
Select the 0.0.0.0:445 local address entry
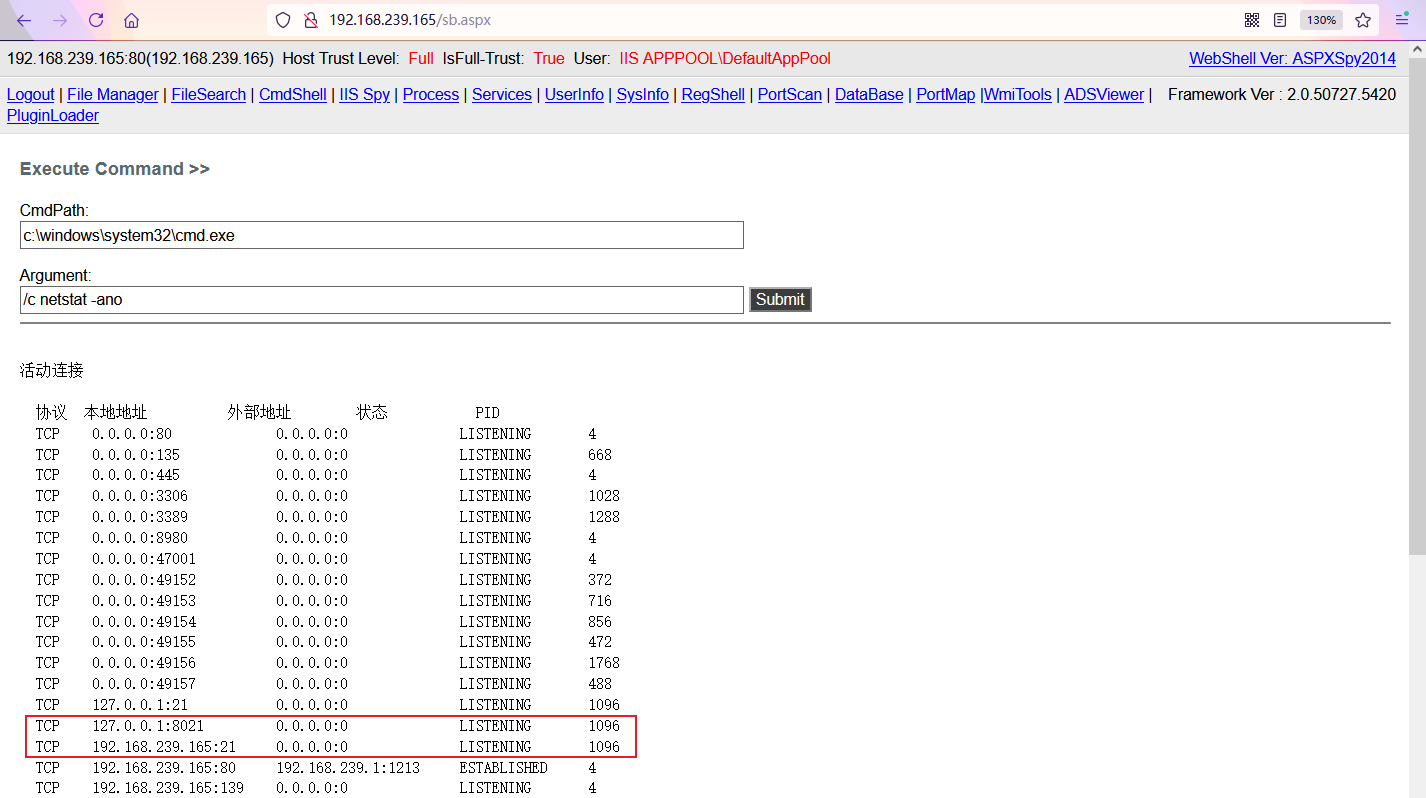click(136, 475)
